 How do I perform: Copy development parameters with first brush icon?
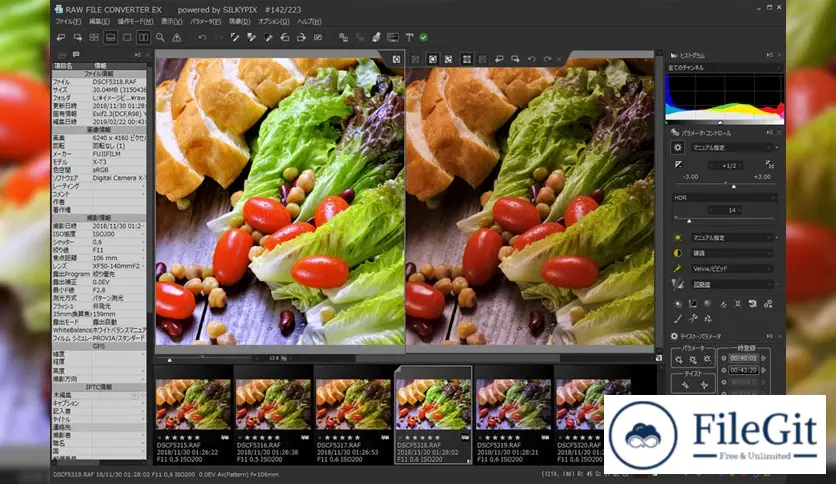(235, 37)
